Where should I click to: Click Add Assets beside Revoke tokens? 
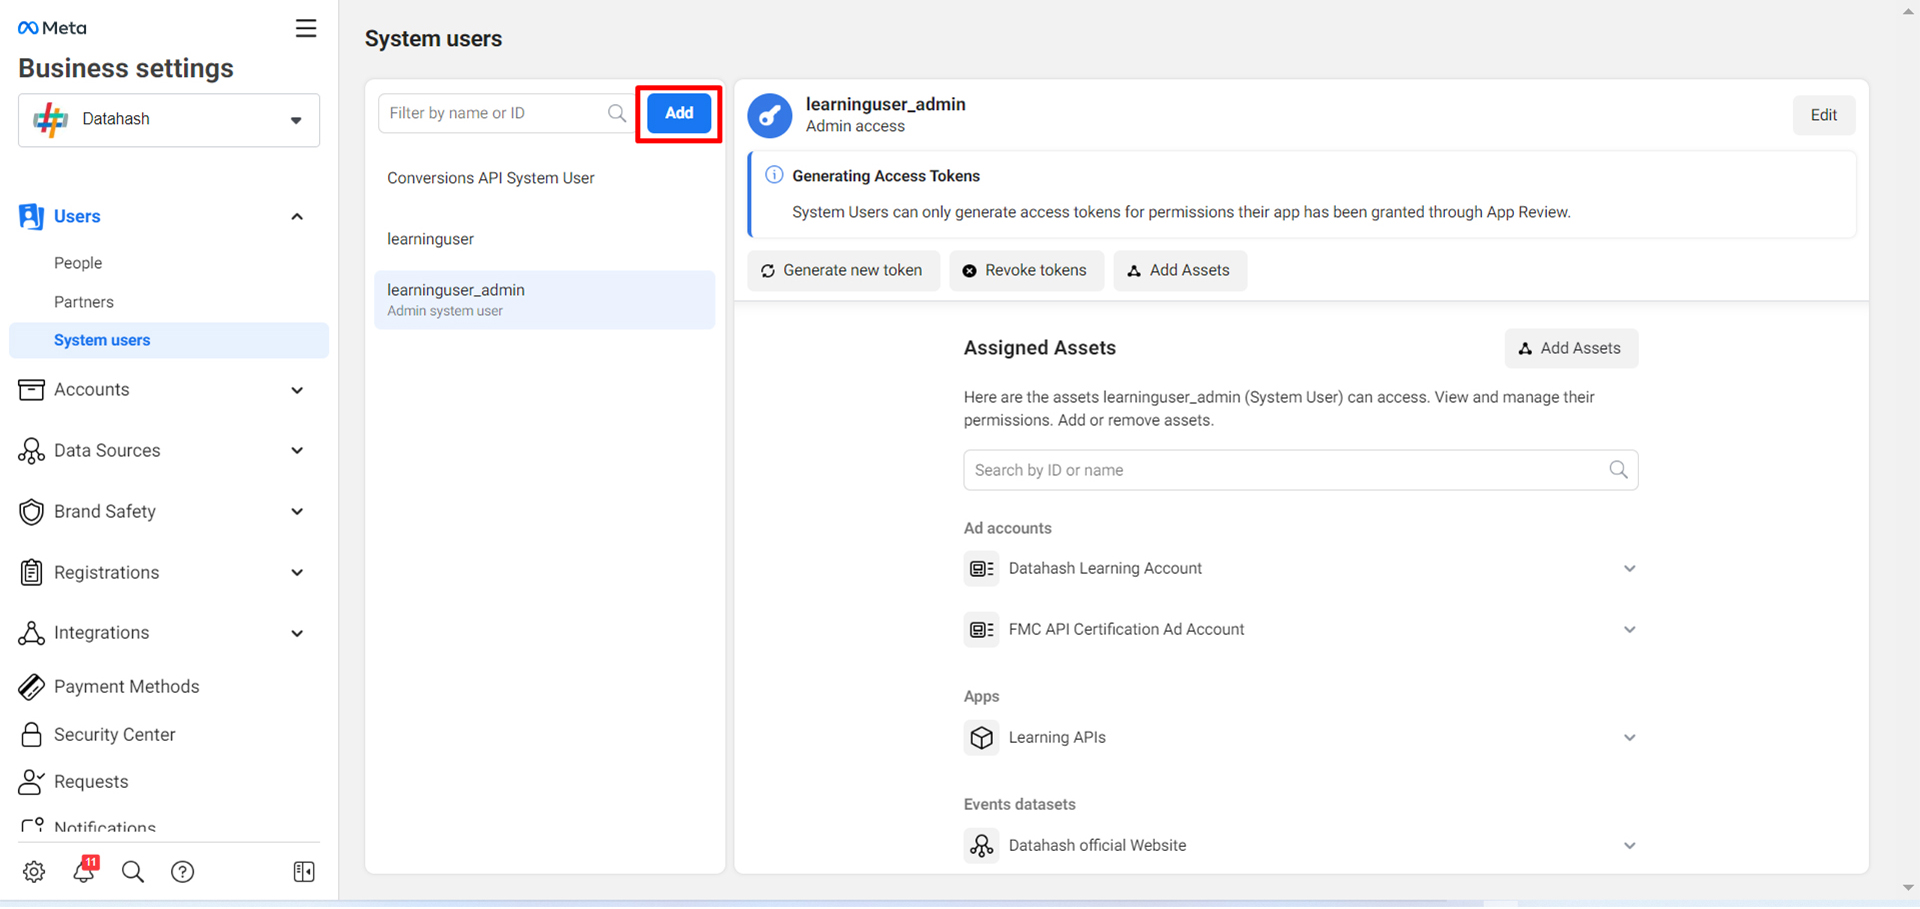click(x=1180, y=271)
